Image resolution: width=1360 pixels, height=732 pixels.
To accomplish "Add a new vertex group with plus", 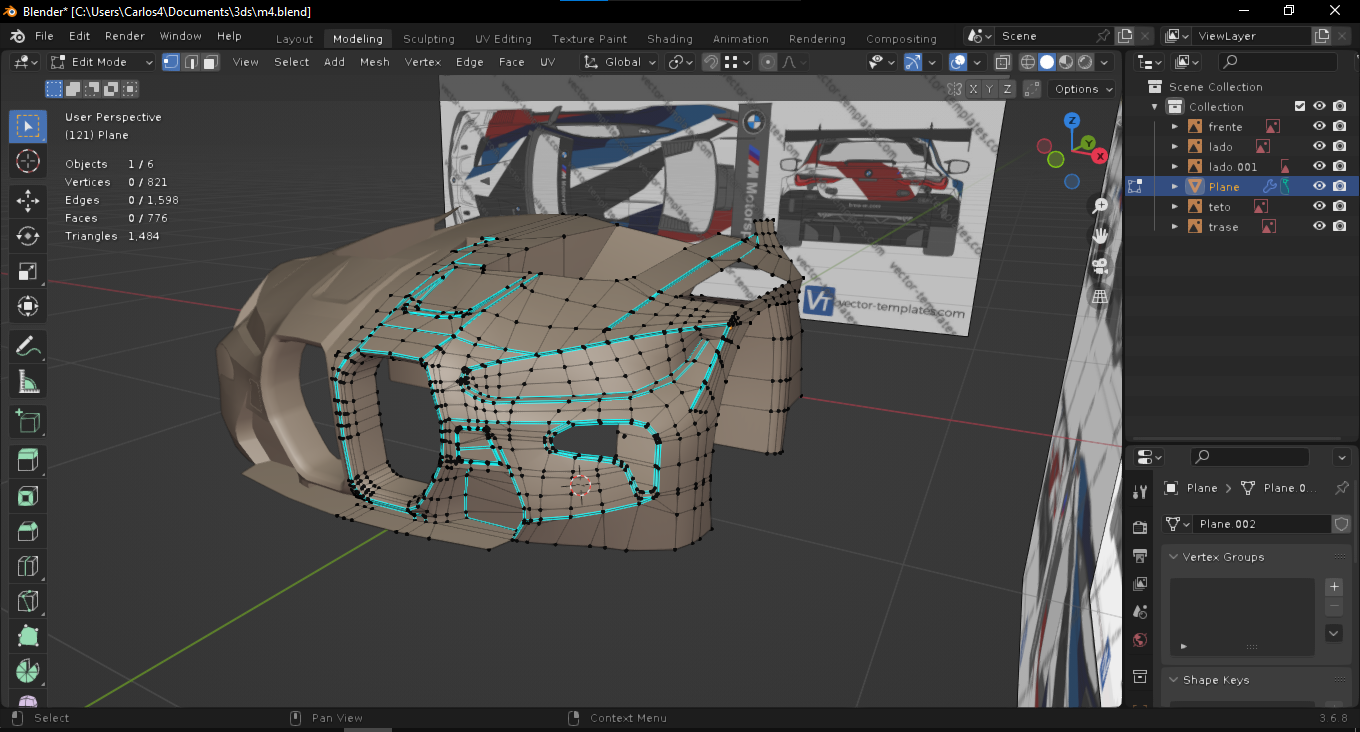I will click(1333, 587).
